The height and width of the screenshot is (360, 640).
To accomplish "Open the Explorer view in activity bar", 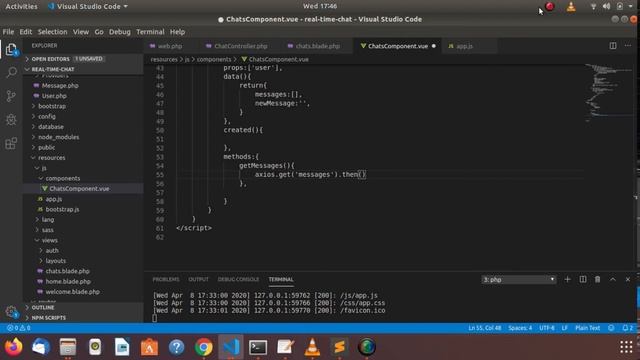I will point(11,50).
